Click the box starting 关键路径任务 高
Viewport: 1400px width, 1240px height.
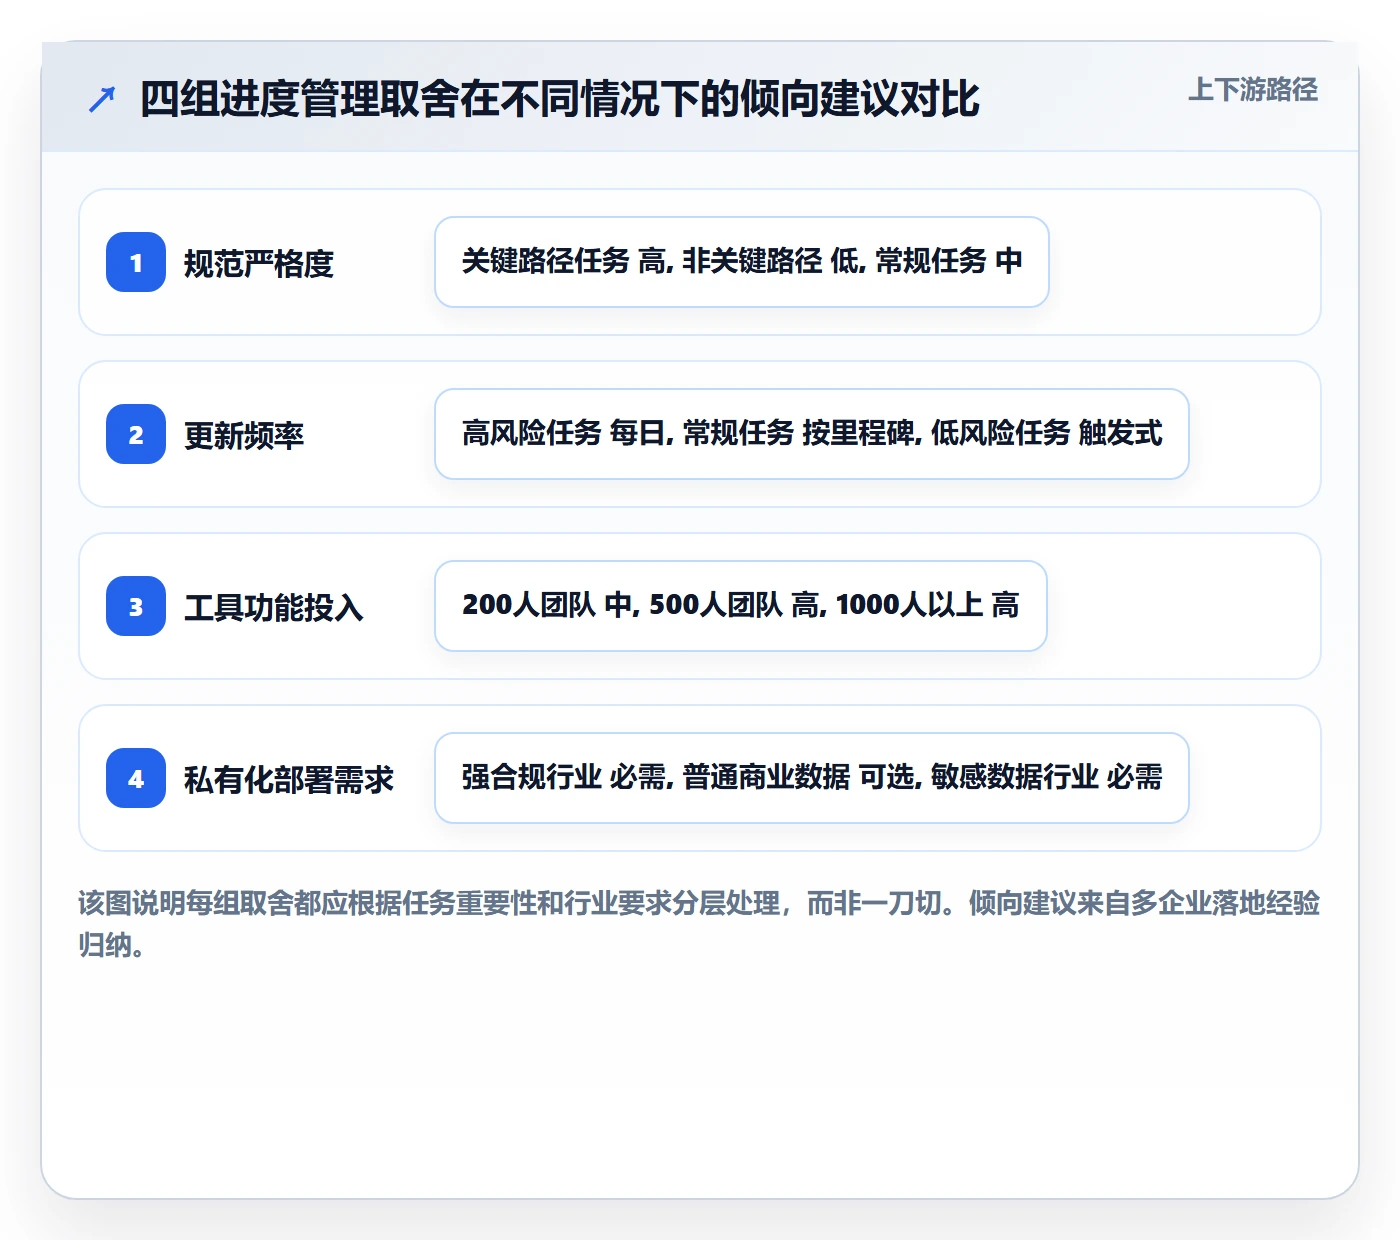(742, 262)
